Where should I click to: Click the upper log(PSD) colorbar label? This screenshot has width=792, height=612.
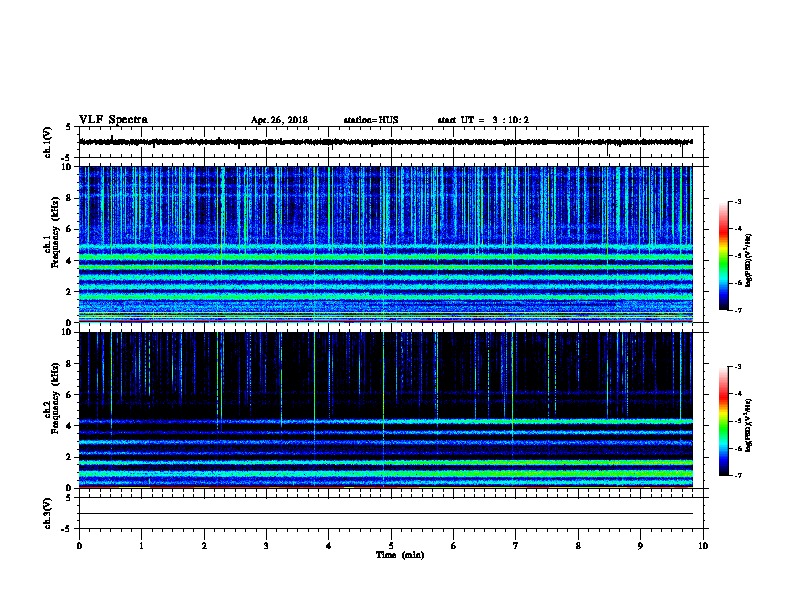pyautogui.click(x=748, y=260)
